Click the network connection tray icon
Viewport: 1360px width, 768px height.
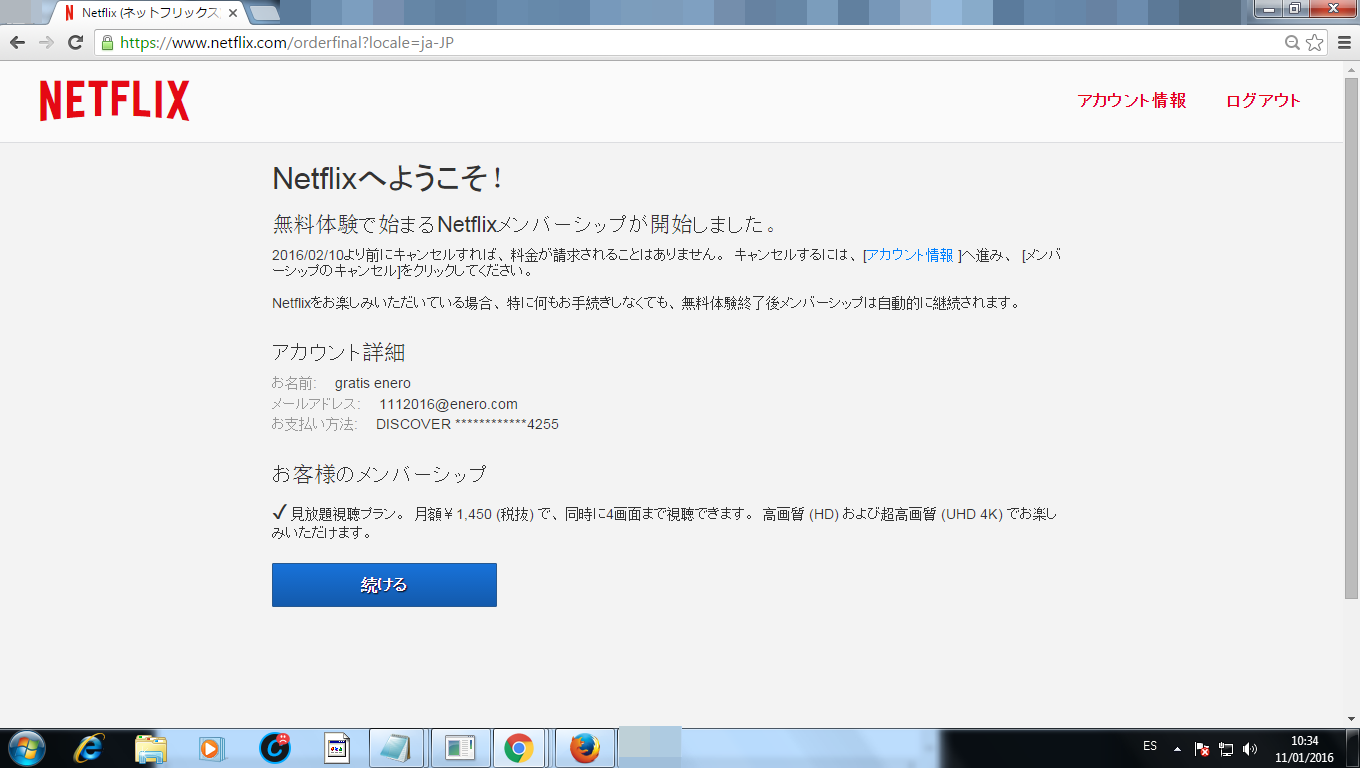pos(1226,748)
